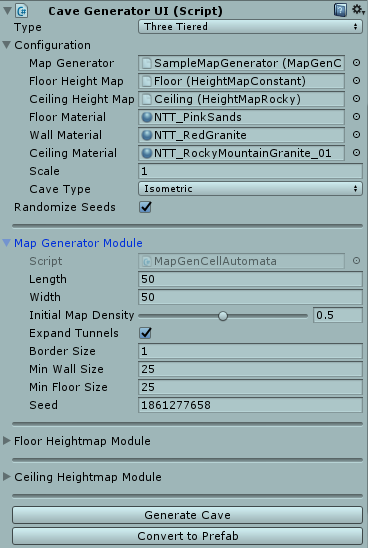Open the Type dropdown showing Three Tiered
The height and width of the screenshot is (548, 368).
250,27
